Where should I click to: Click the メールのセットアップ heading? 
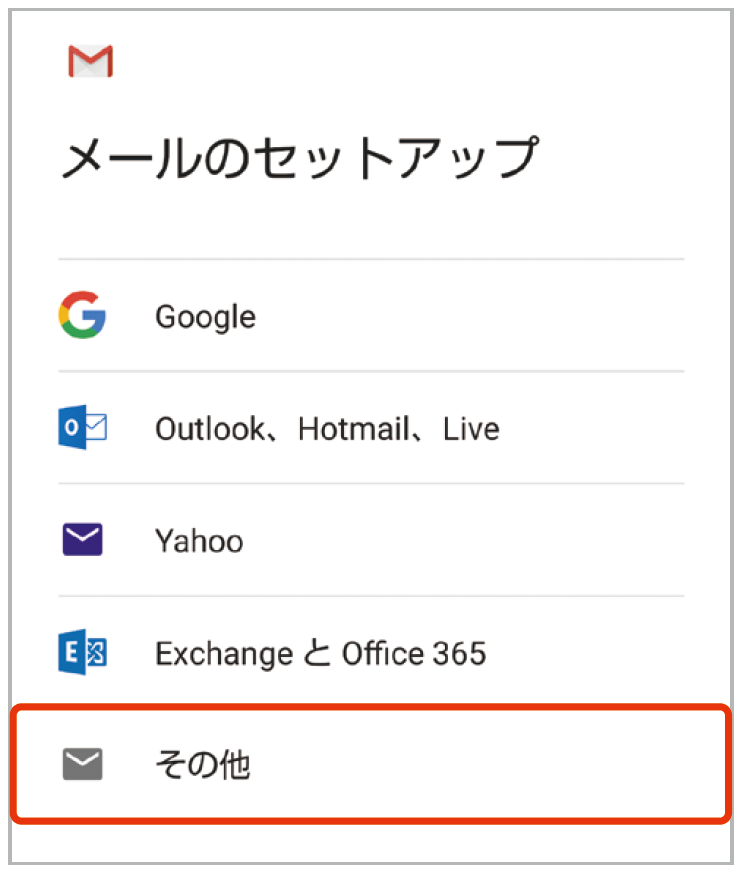(x=300, y=158)
